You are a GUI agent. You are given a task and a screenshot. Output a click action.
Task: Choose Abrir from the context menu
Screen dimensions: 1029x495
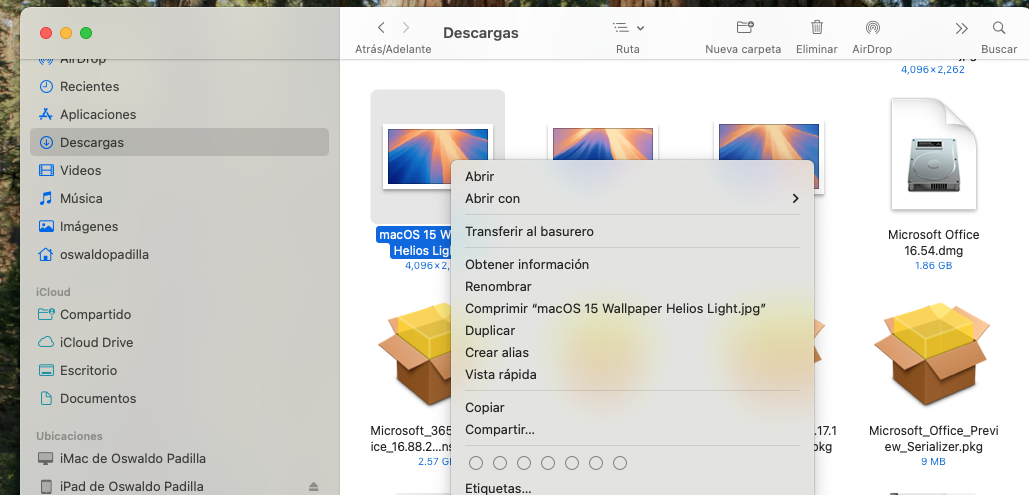pyautogui.click(x=633, y=177)
